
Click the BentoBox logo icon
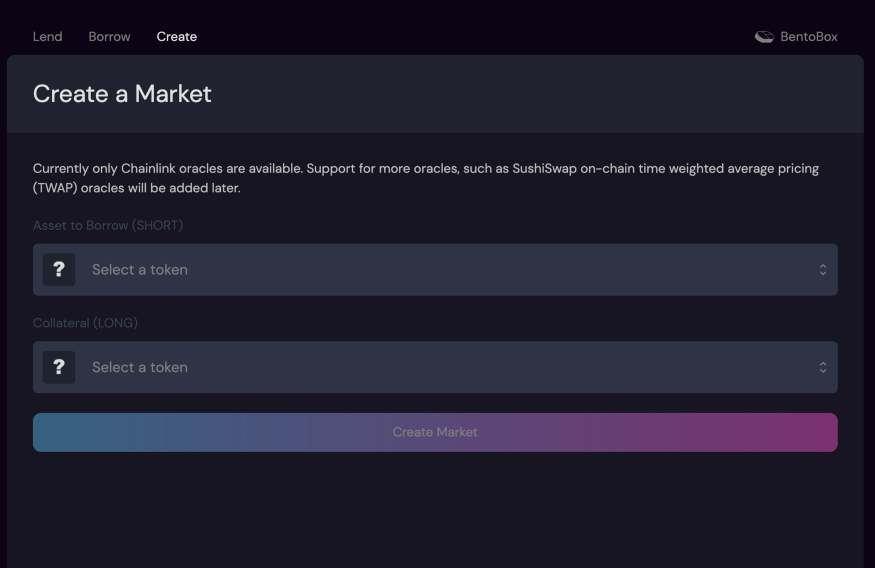[764, 37]
